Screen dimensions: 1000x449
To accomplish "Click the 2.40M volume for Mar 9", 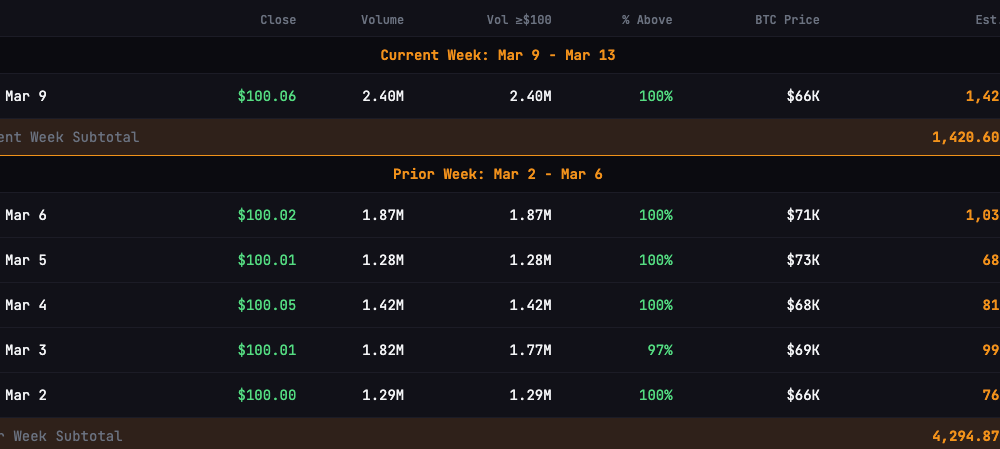I will 383,96.
